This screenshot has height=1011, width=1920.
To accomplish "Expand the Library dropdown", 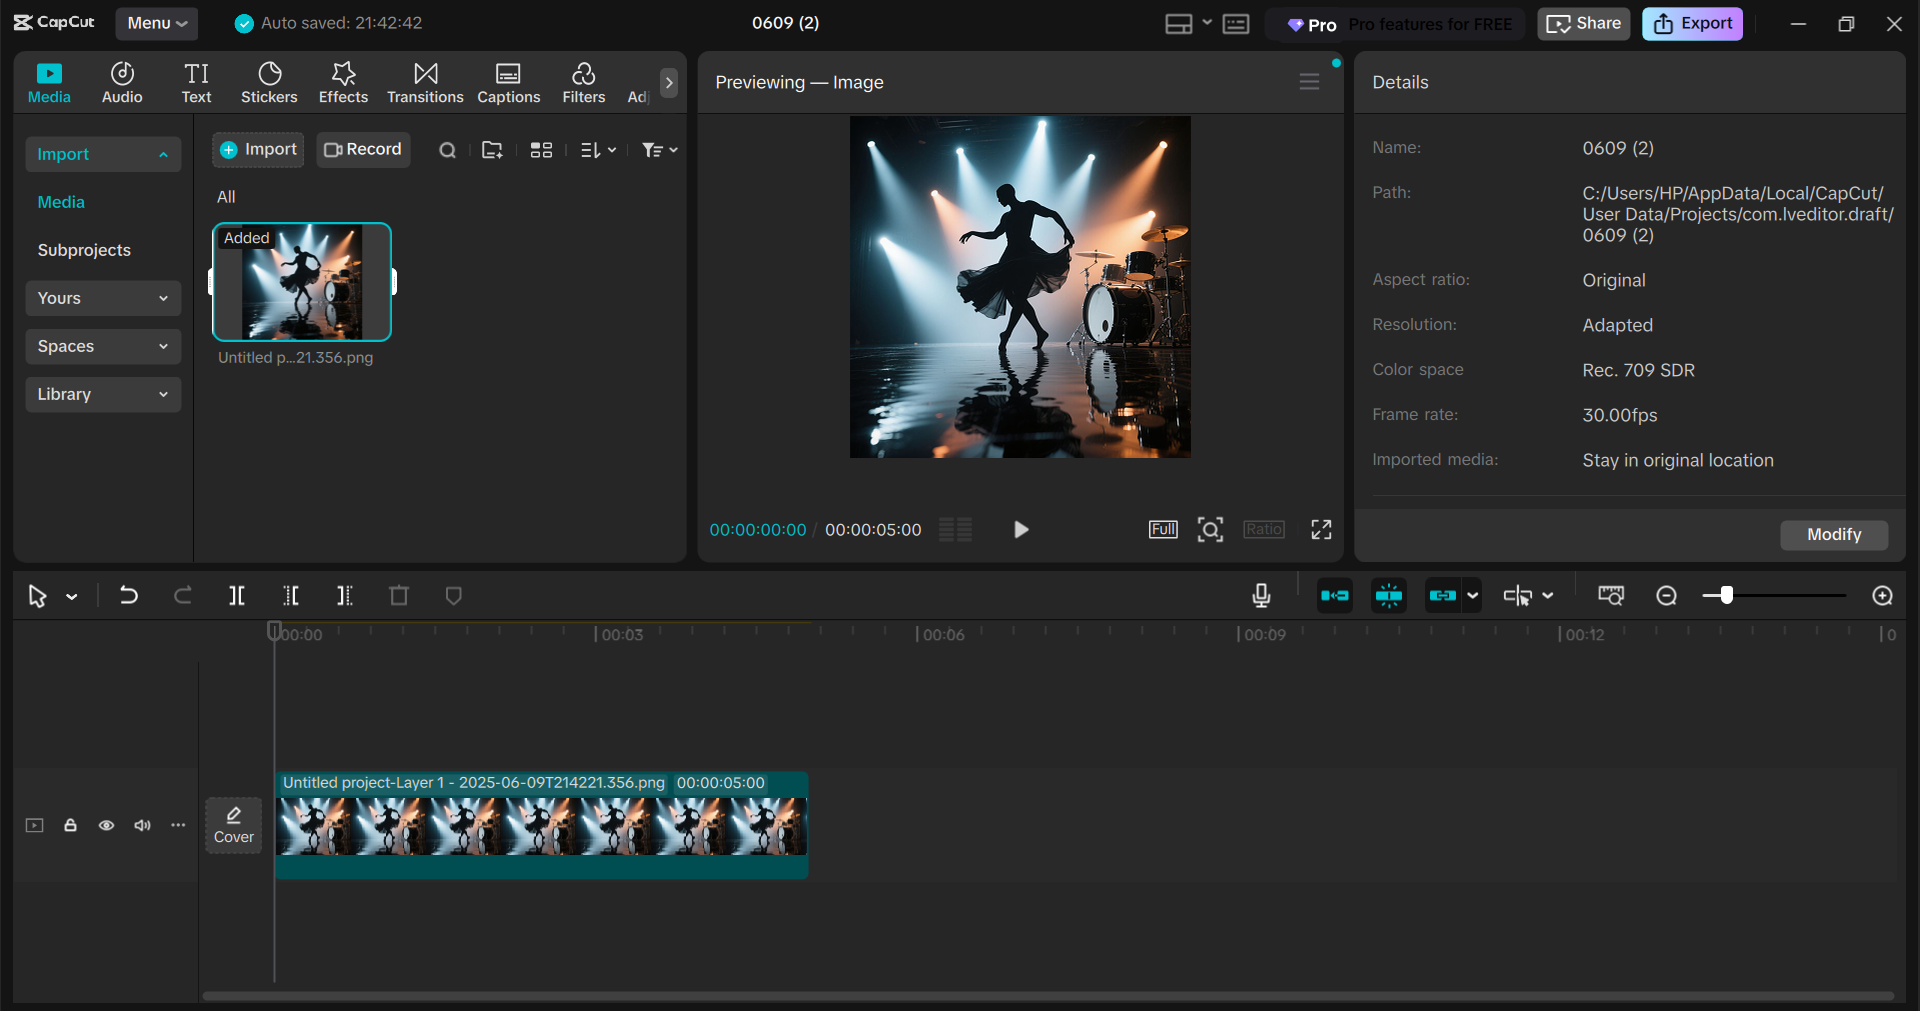I will [103, 394].
